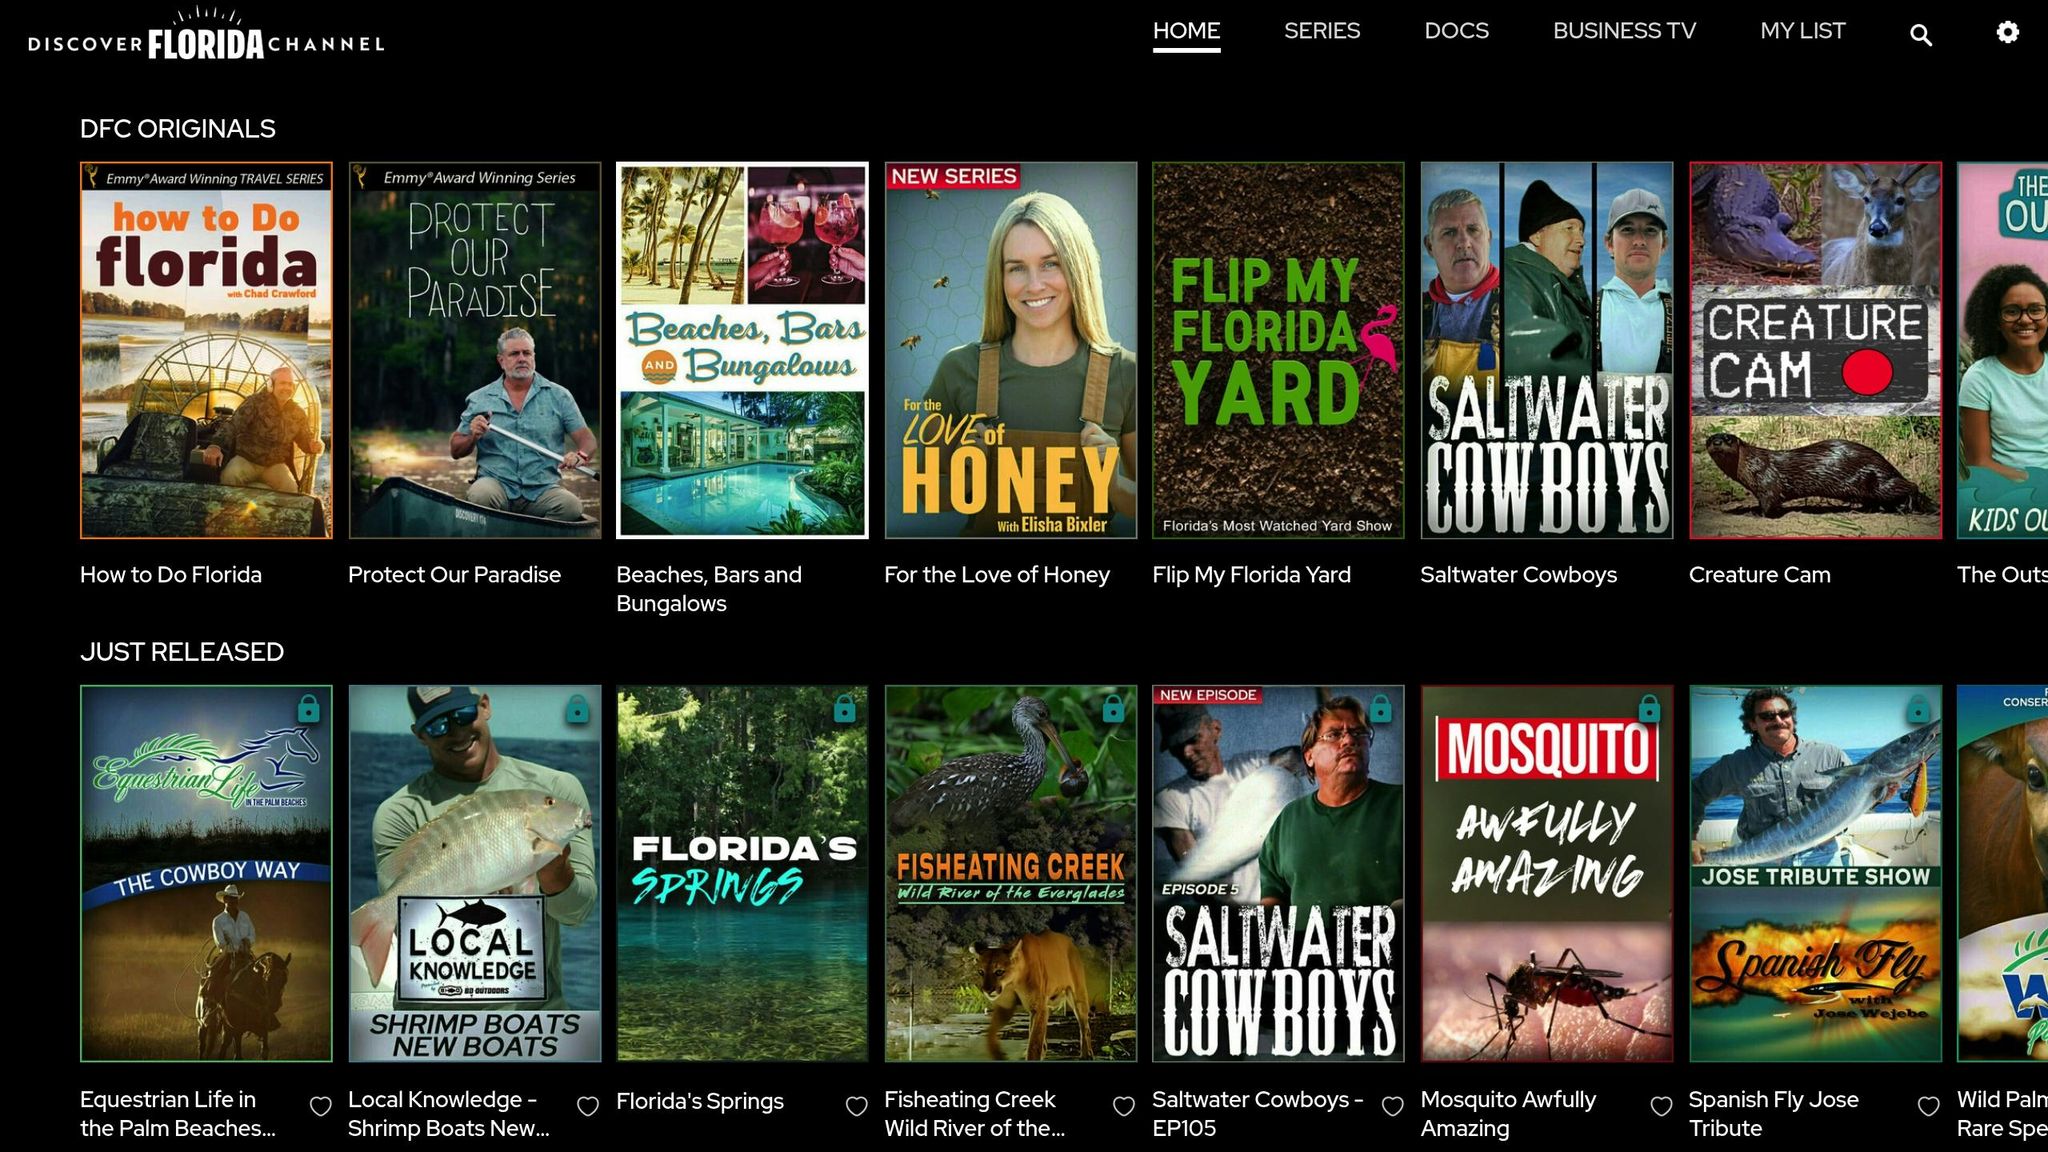Open the Creature Cam thumbnail
This screenshot has height=1152, width=2048.
1814,350
